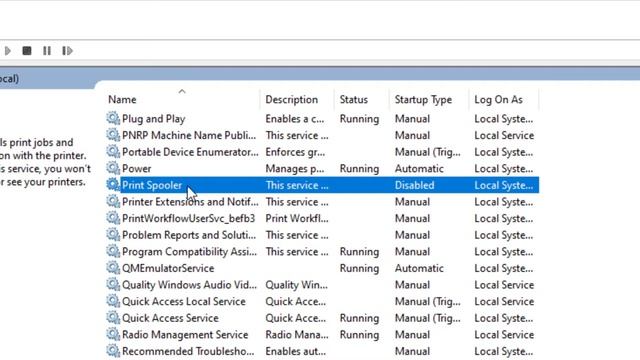640x360 pixels.
Task: Click the Radio Management Service gear icon
Action: click(113, 334)
